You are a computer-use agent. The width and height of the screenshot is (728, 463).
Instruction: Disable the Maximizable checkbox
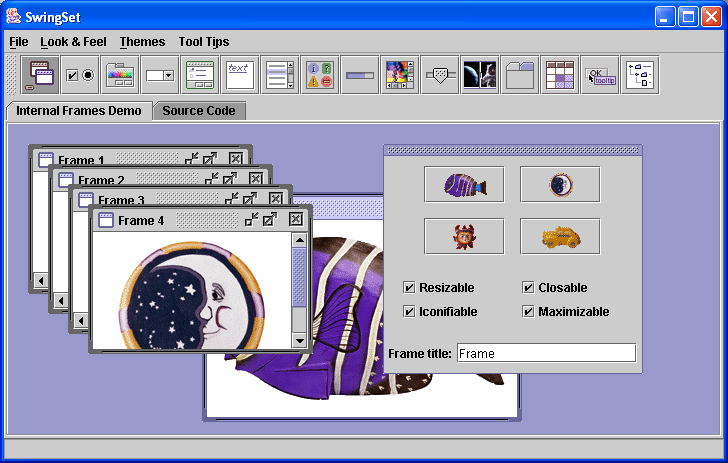(x=528, y=312)
